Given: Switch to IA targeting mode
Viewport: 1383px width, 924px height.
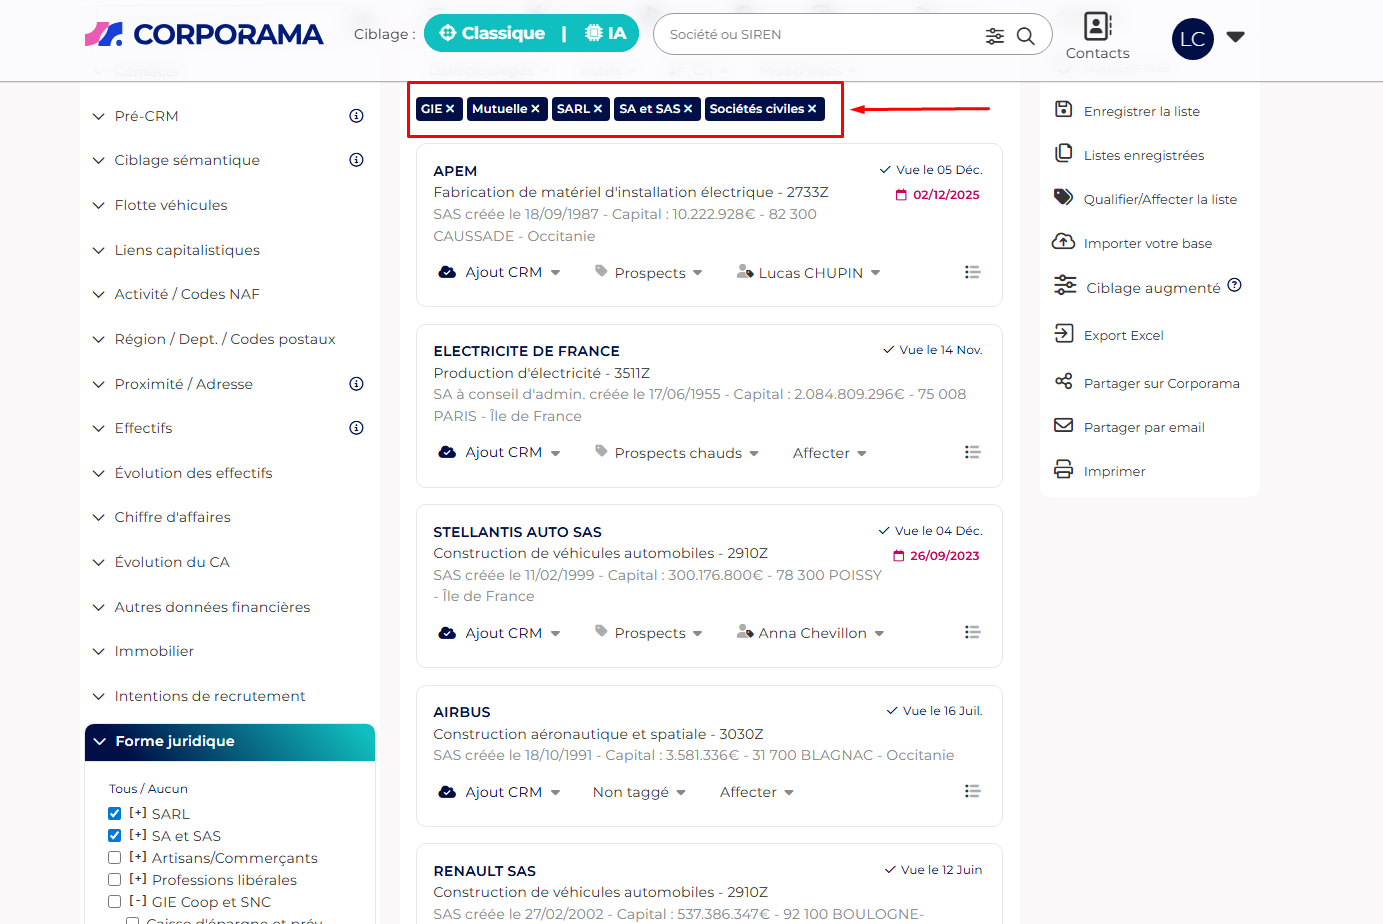Looking at the screenshot, I should (606, 34).
